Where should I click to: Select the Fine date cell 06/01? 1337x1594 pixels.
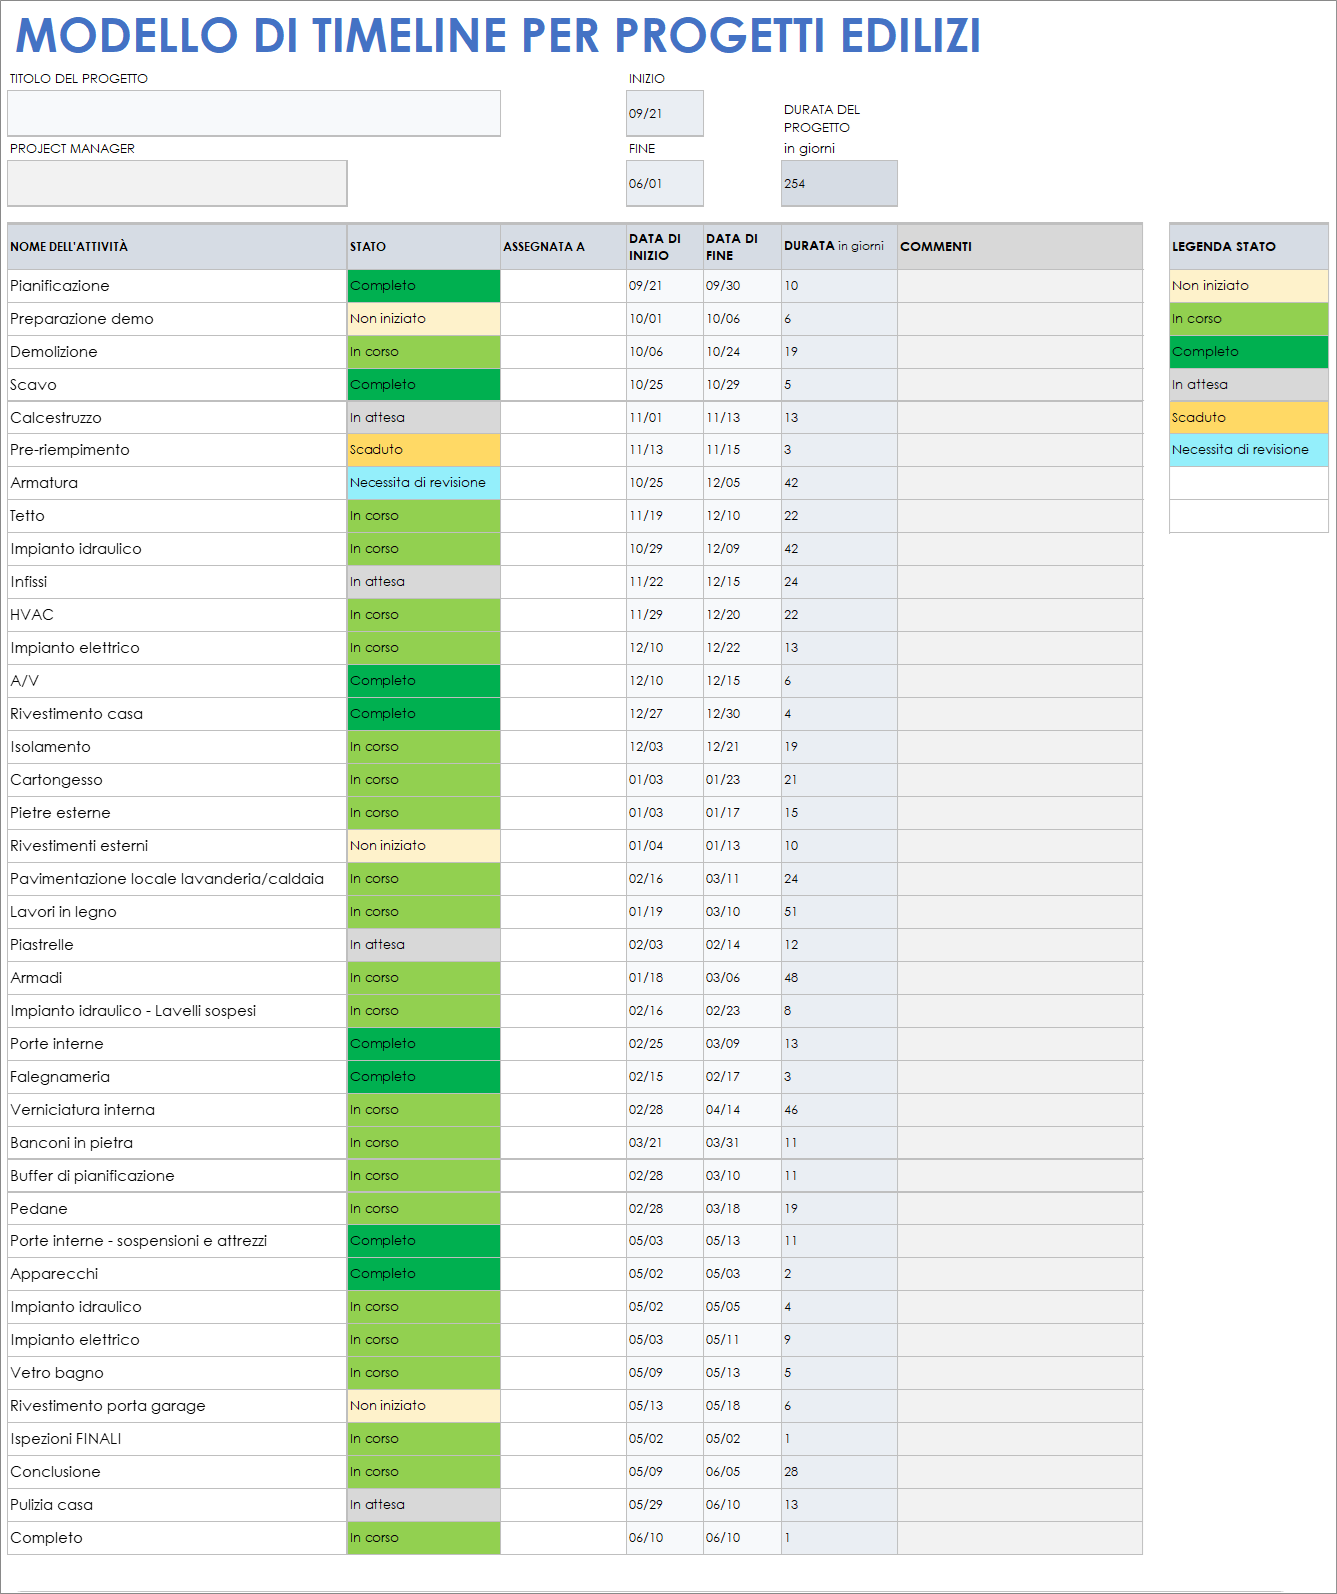coord(665,183)
